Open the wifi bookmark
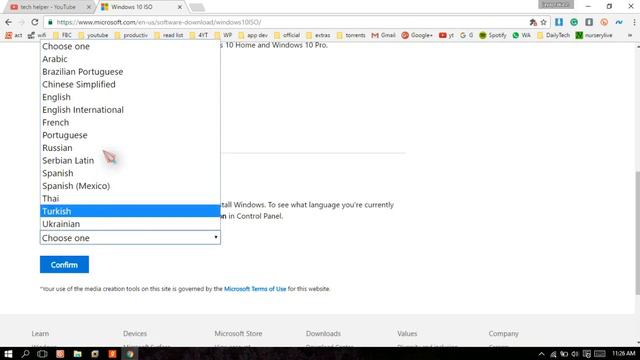The image size is (640, 360). pos(37,36)
